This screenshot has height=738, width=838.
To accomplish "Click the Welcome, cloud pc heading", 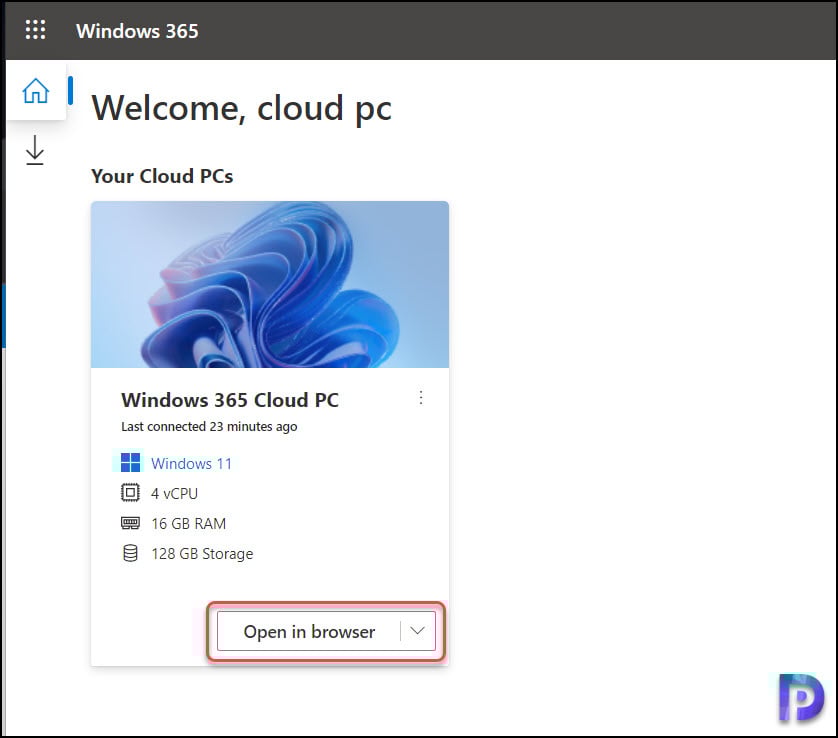I will click(x=242, y=108).
